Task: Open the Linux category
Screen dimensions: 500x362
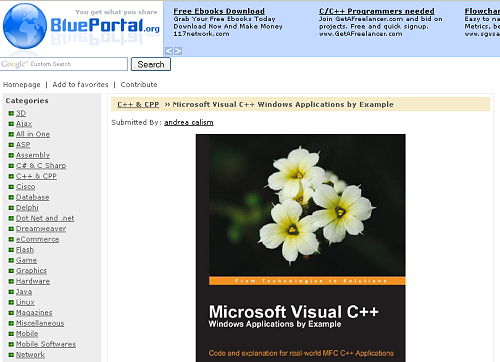Action: click(25, 302)
